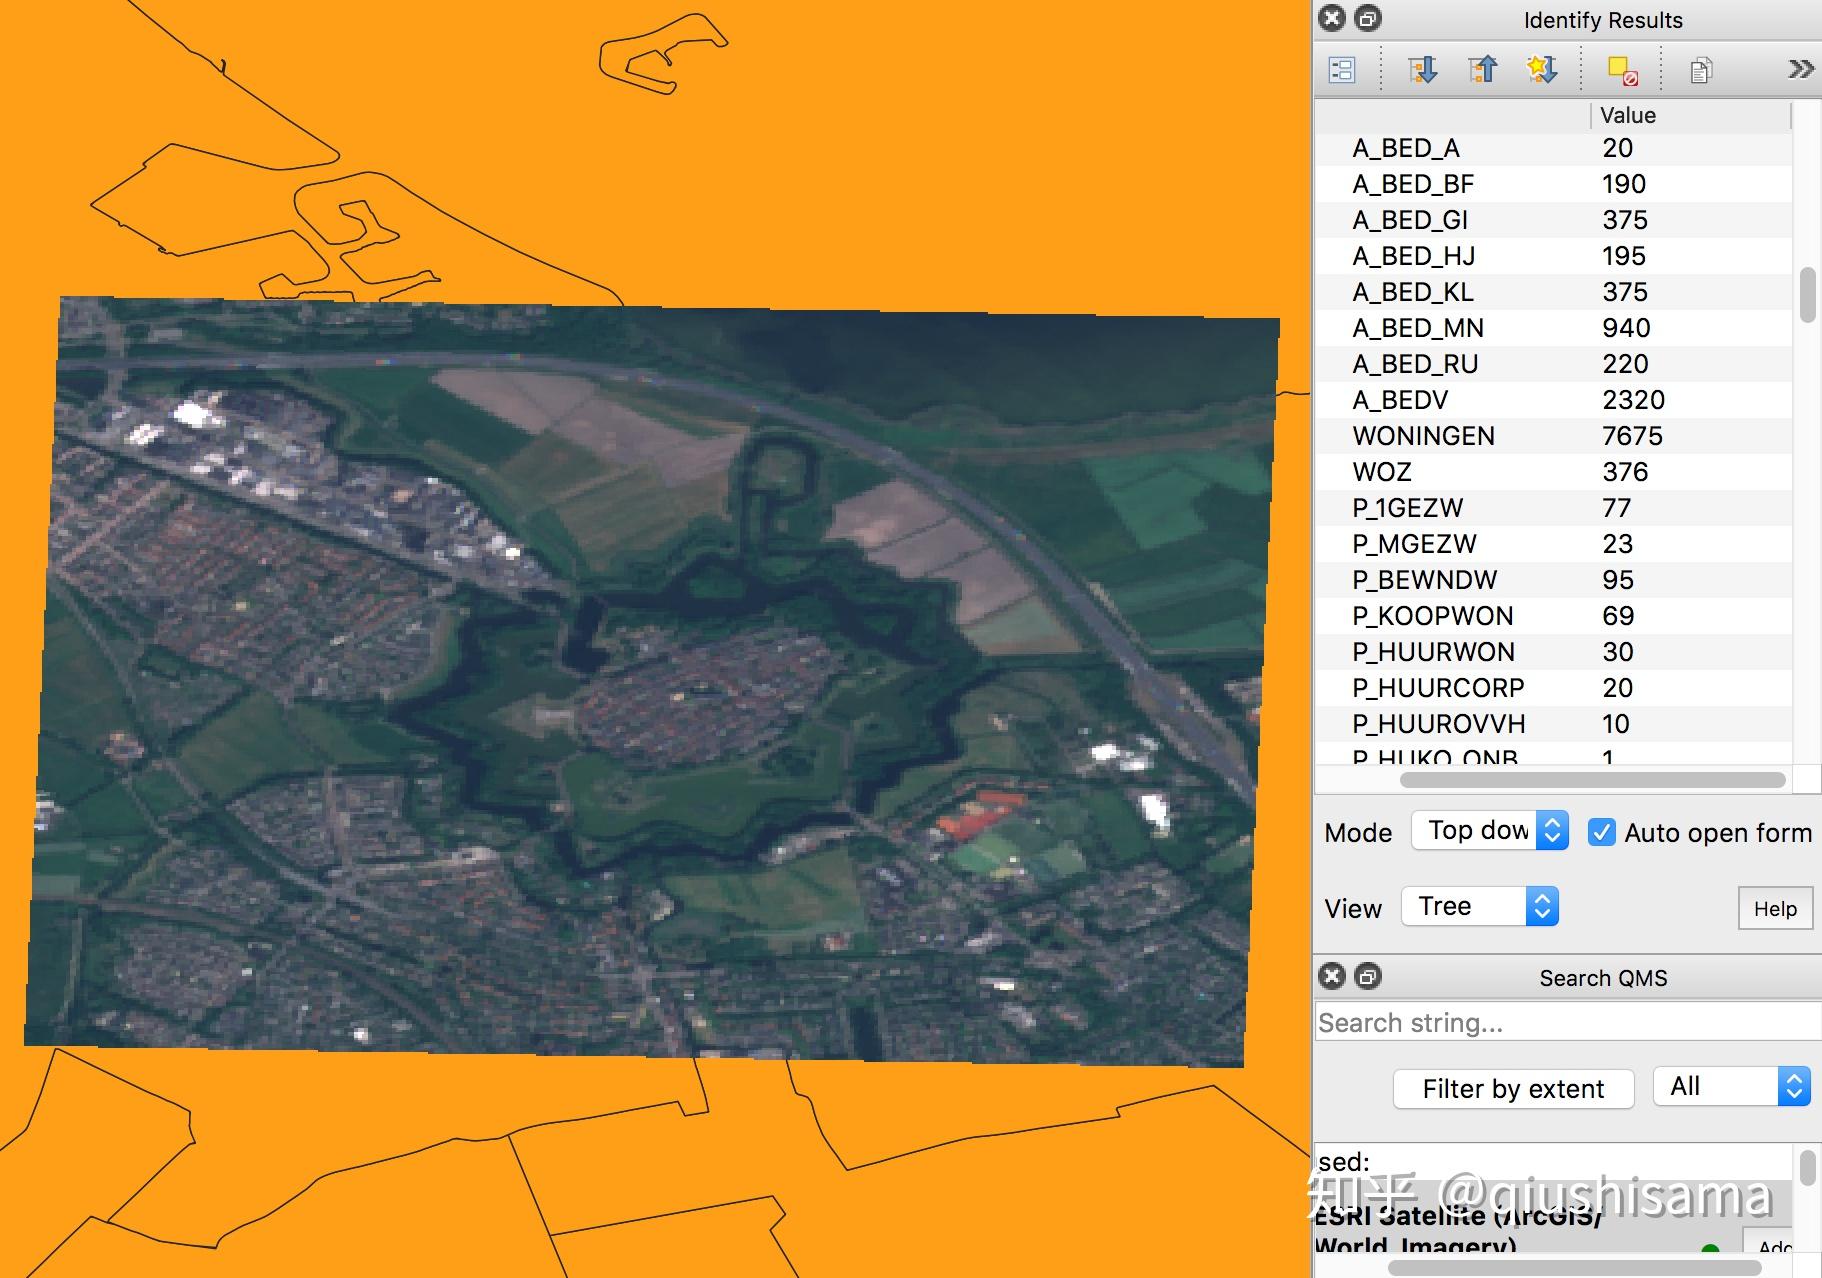Select the P_HUURCORP attribute row

(1553, 688)
